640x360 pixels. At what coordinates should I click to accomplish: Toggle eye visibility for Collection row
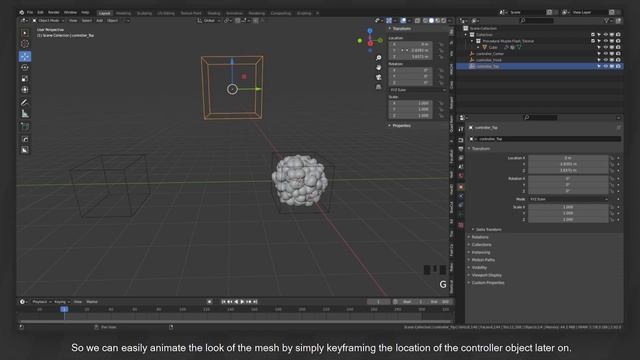click(605, 35)
